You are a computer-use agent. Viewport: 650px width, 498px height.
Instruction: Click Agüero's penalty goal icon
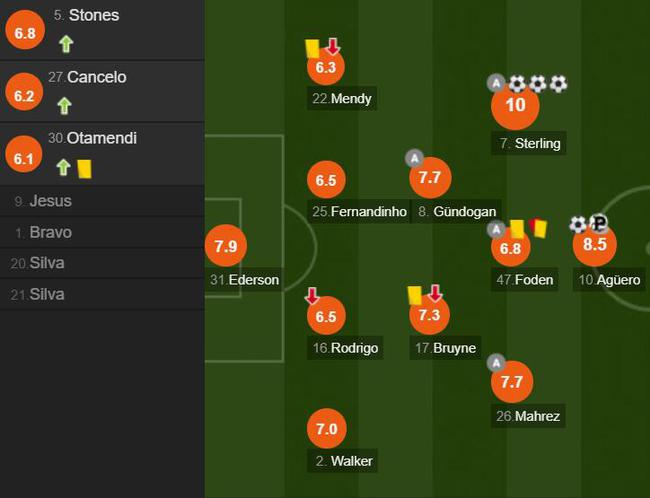pos(598,224)
